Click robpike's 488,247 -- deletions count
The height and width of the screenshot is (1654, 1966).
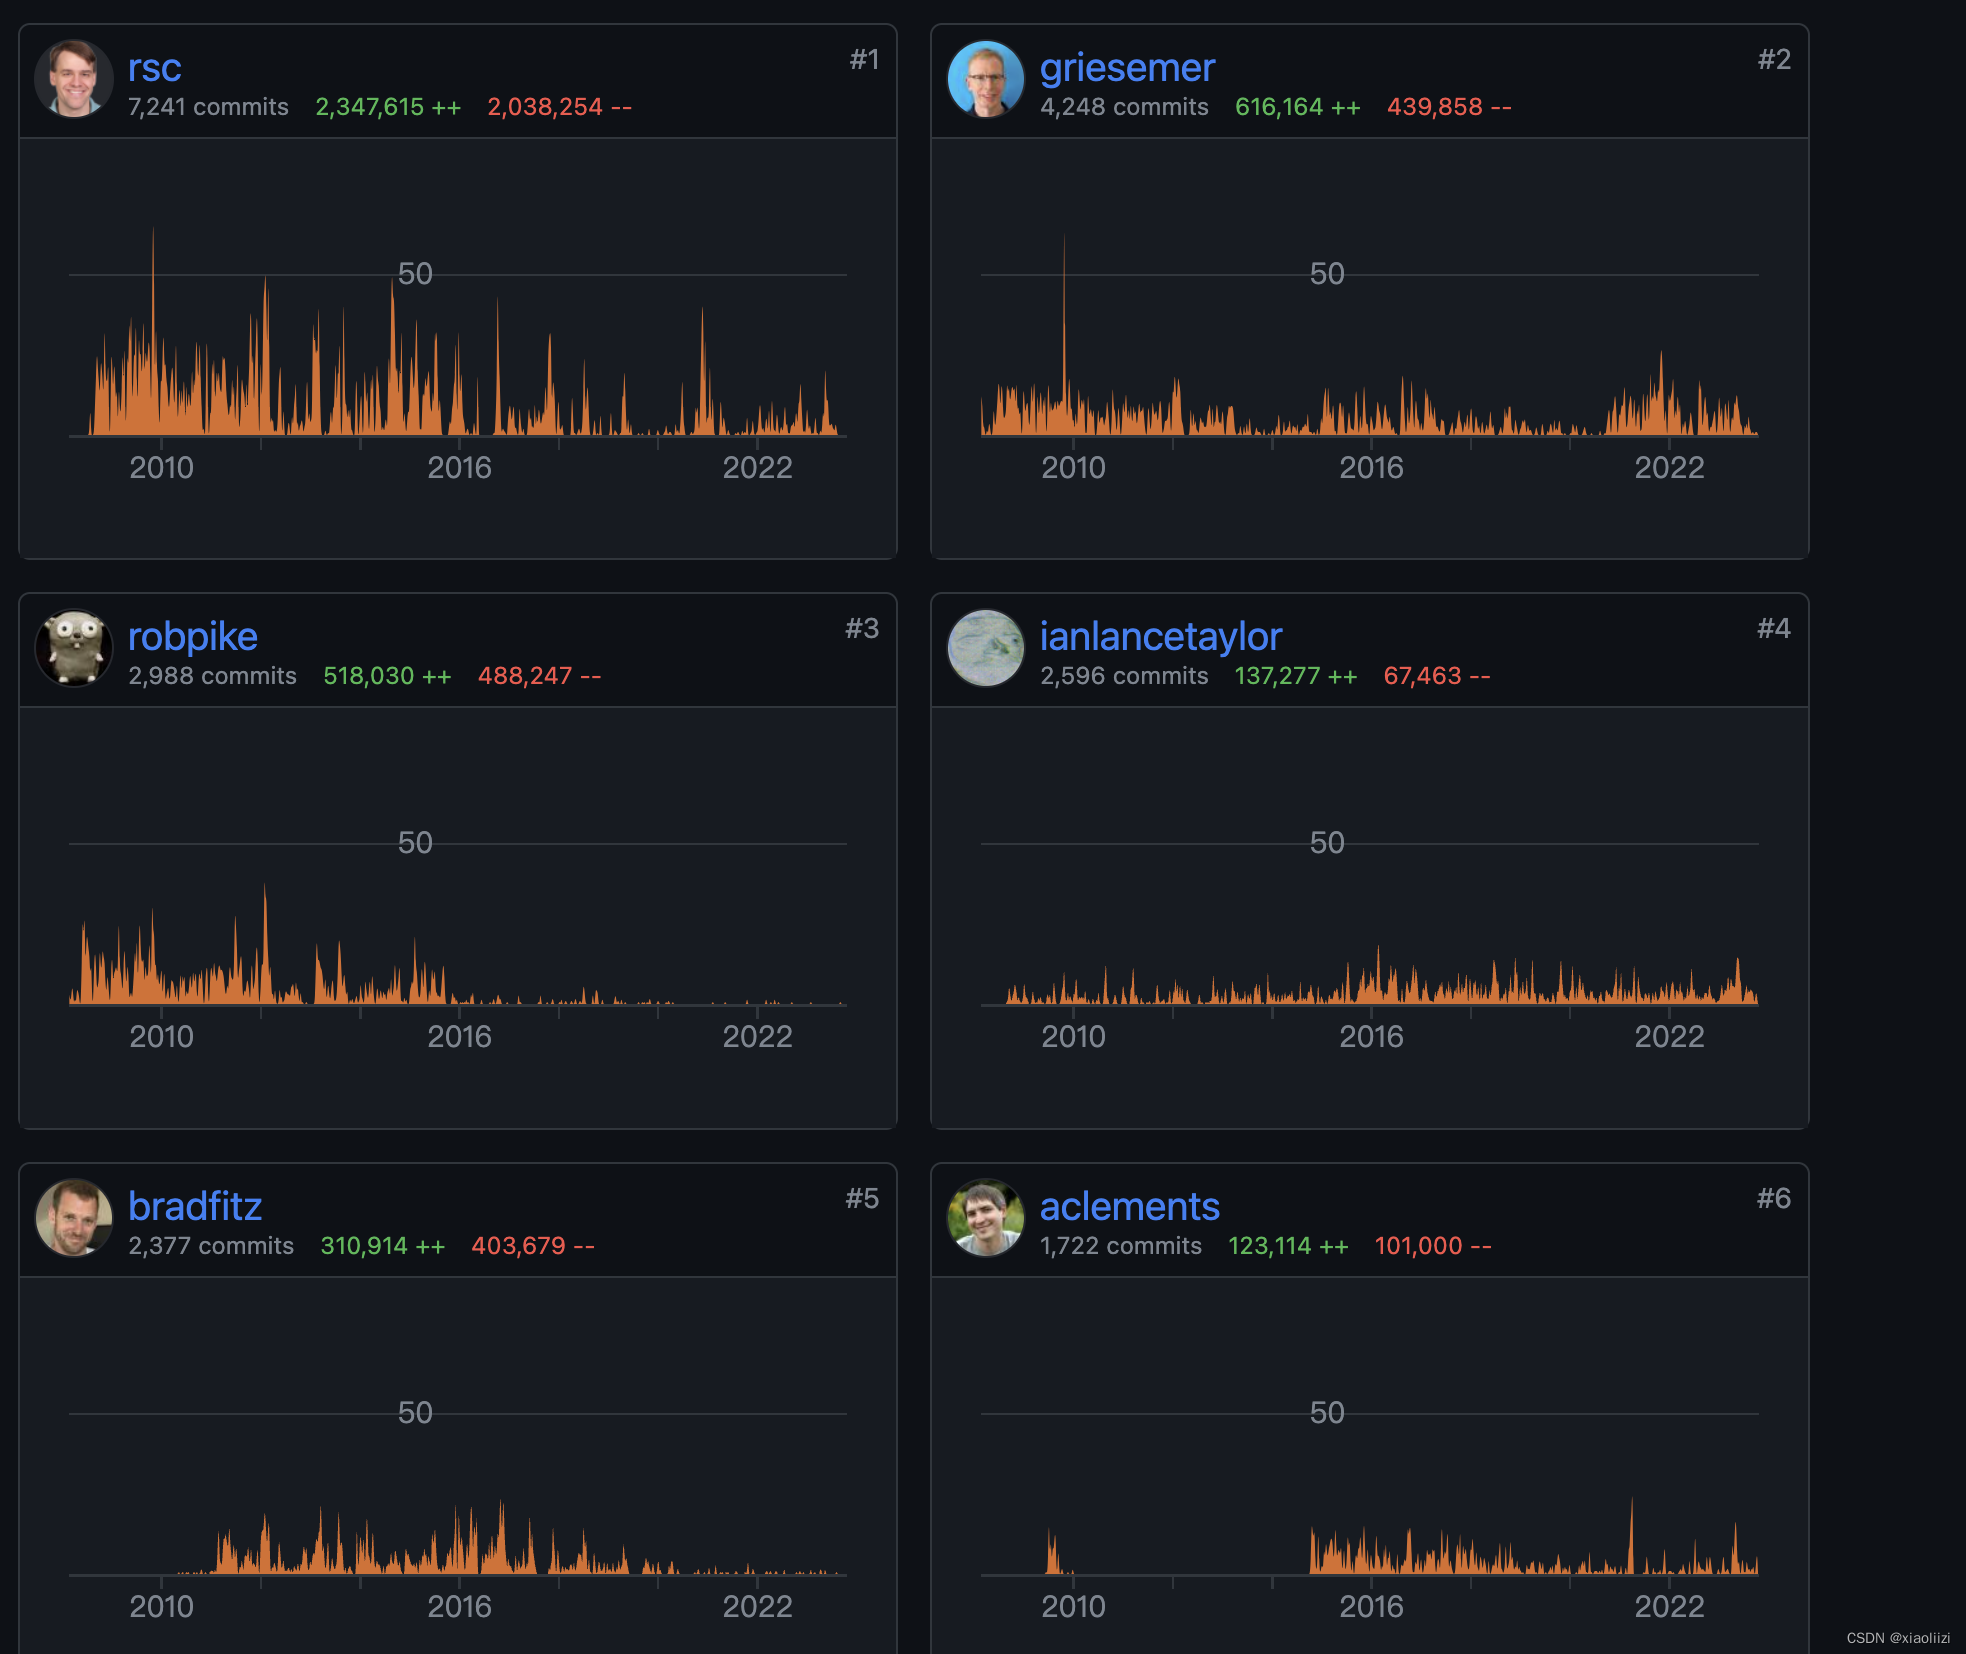coord(539,676)
